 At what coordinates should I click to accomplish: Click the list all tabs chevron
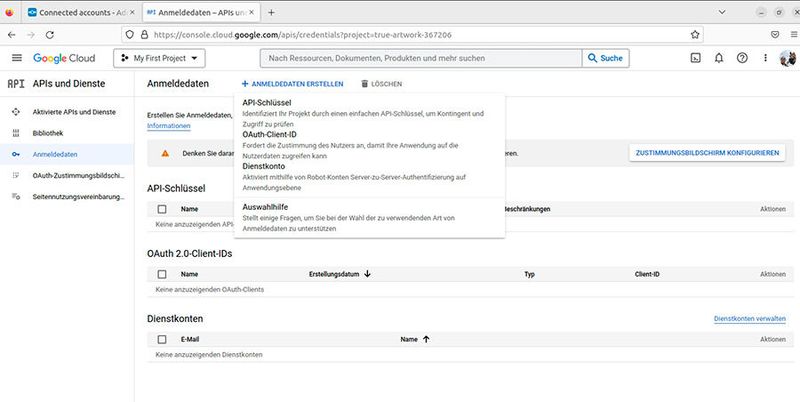click(x=722, y=12)
